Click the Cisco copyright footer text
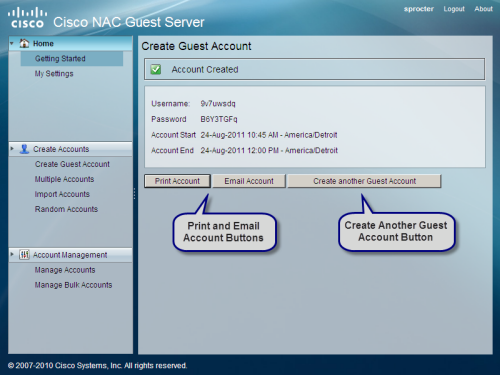 pyautogui.click(x=97, y=366)
